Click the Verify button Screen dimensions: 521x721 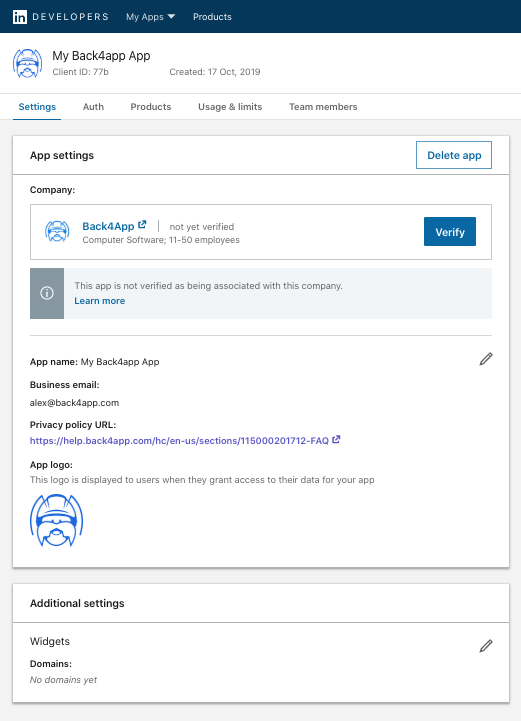[450, 232]
